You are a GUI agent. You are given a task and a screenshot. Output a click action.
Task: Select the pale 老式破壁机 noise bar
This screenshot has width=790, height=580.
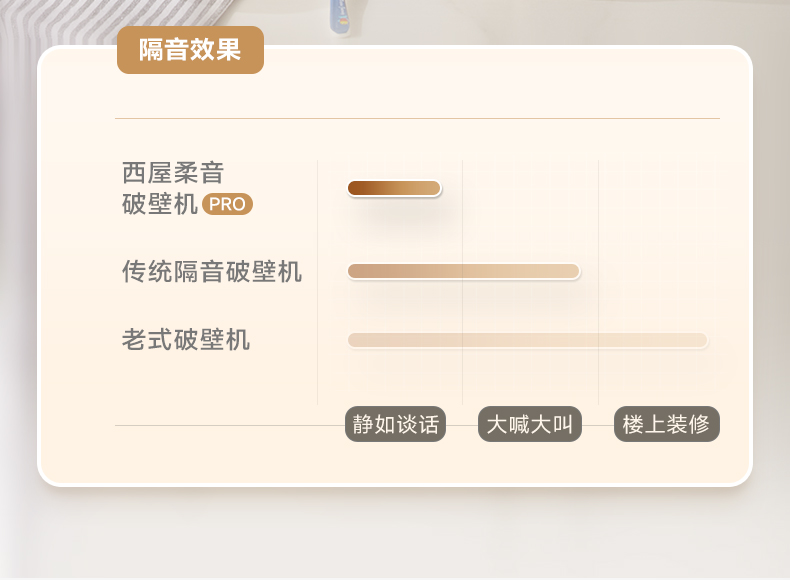pyautogui.click(x=528, y=340)
